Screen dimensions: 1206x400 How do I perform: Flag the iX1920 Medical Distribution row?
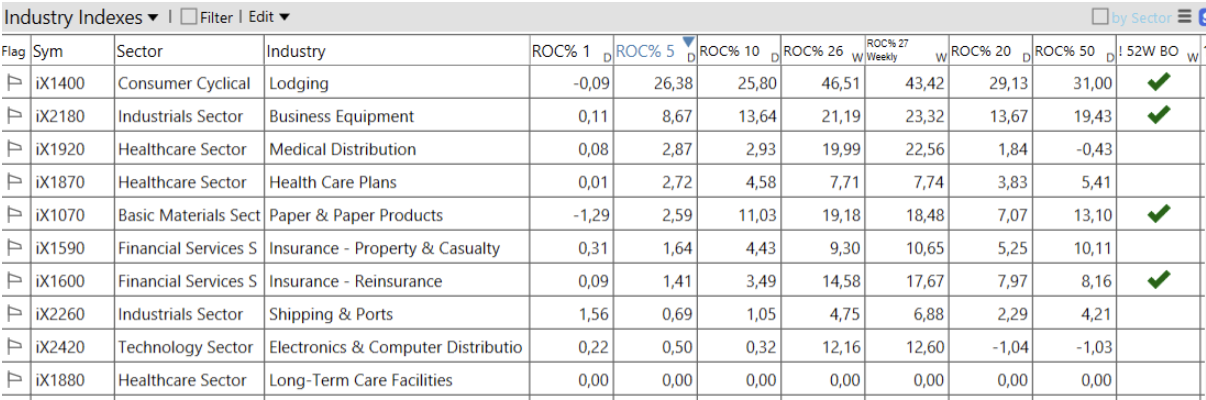click(x=15, y=149)
